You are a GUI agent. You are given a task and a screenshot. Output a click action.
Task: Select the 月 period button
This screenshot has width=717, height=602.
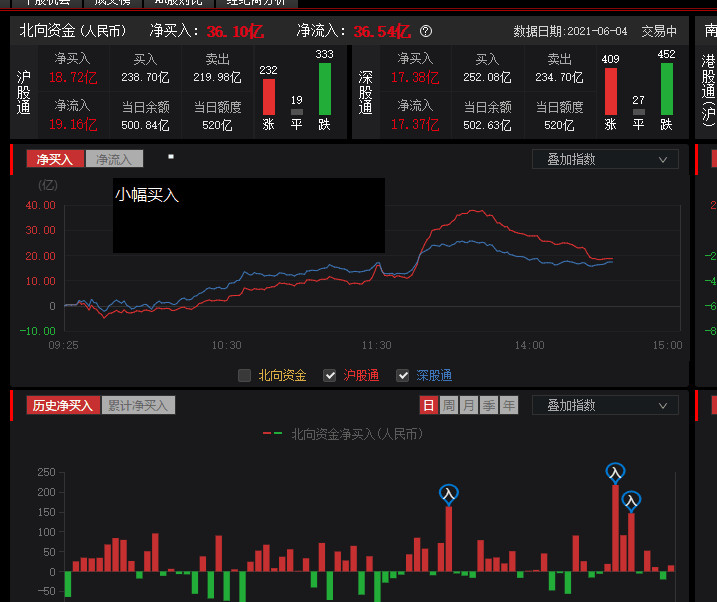coord(468,405)
